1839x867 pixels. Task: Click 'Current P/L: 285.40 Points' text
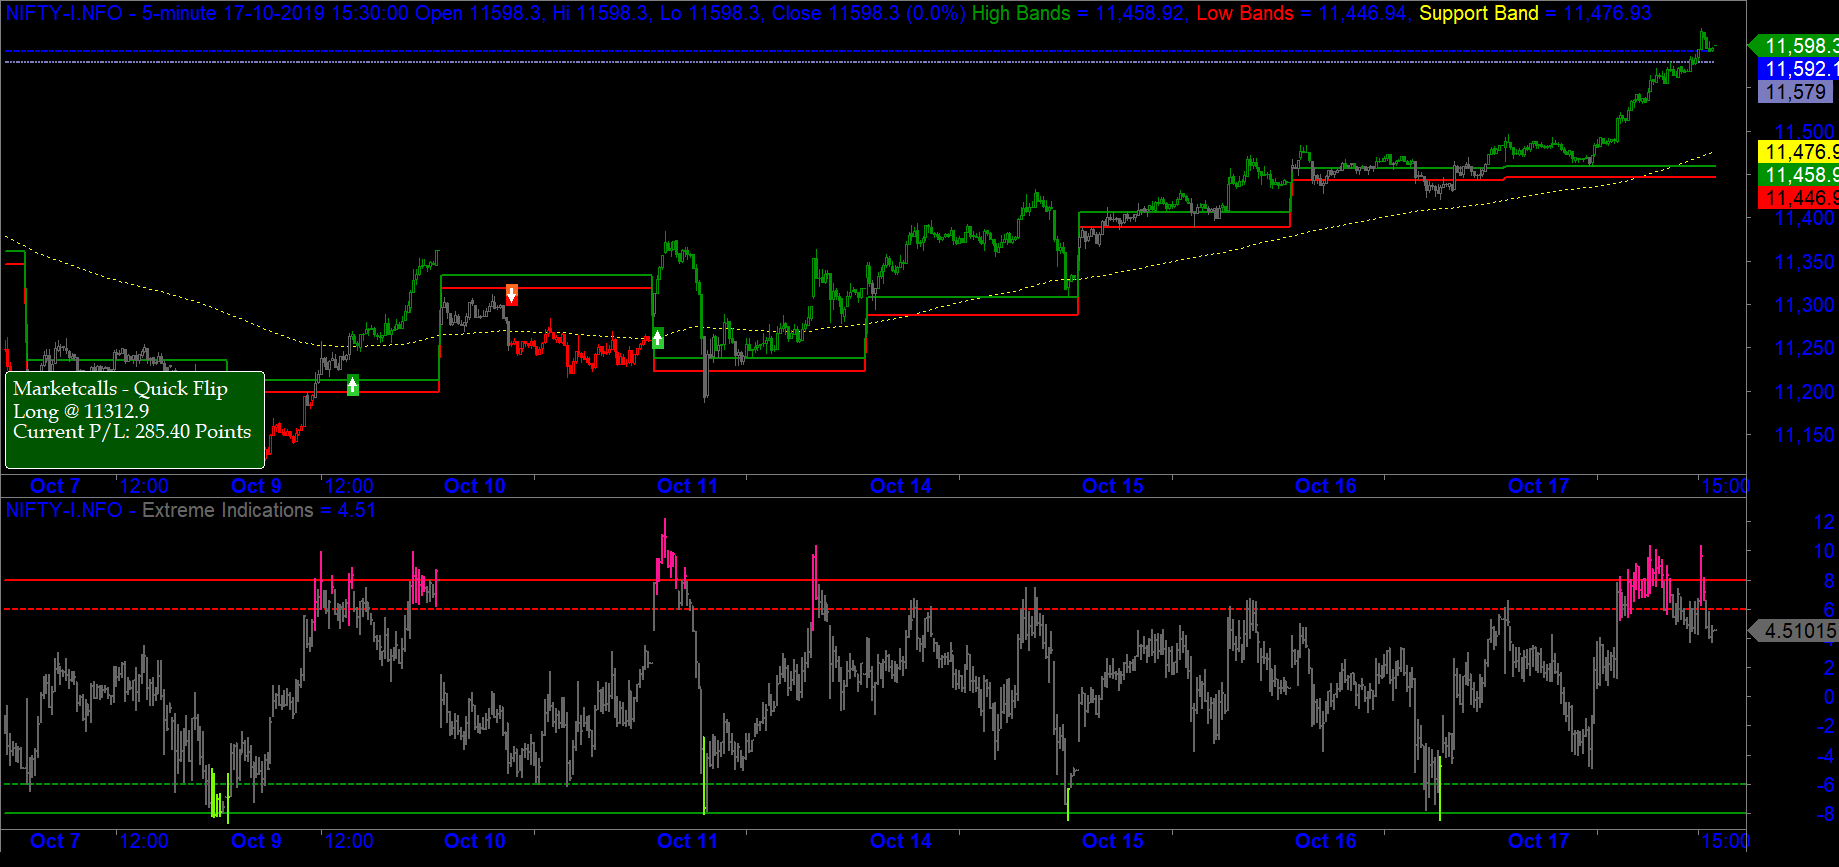point(132,432)
